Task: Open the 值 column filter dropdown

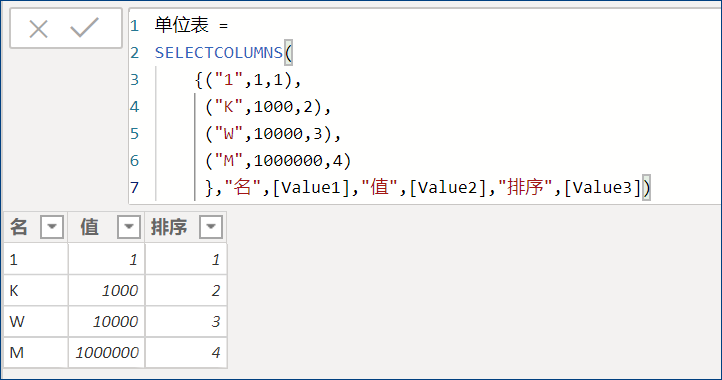Action: [129, 227]
